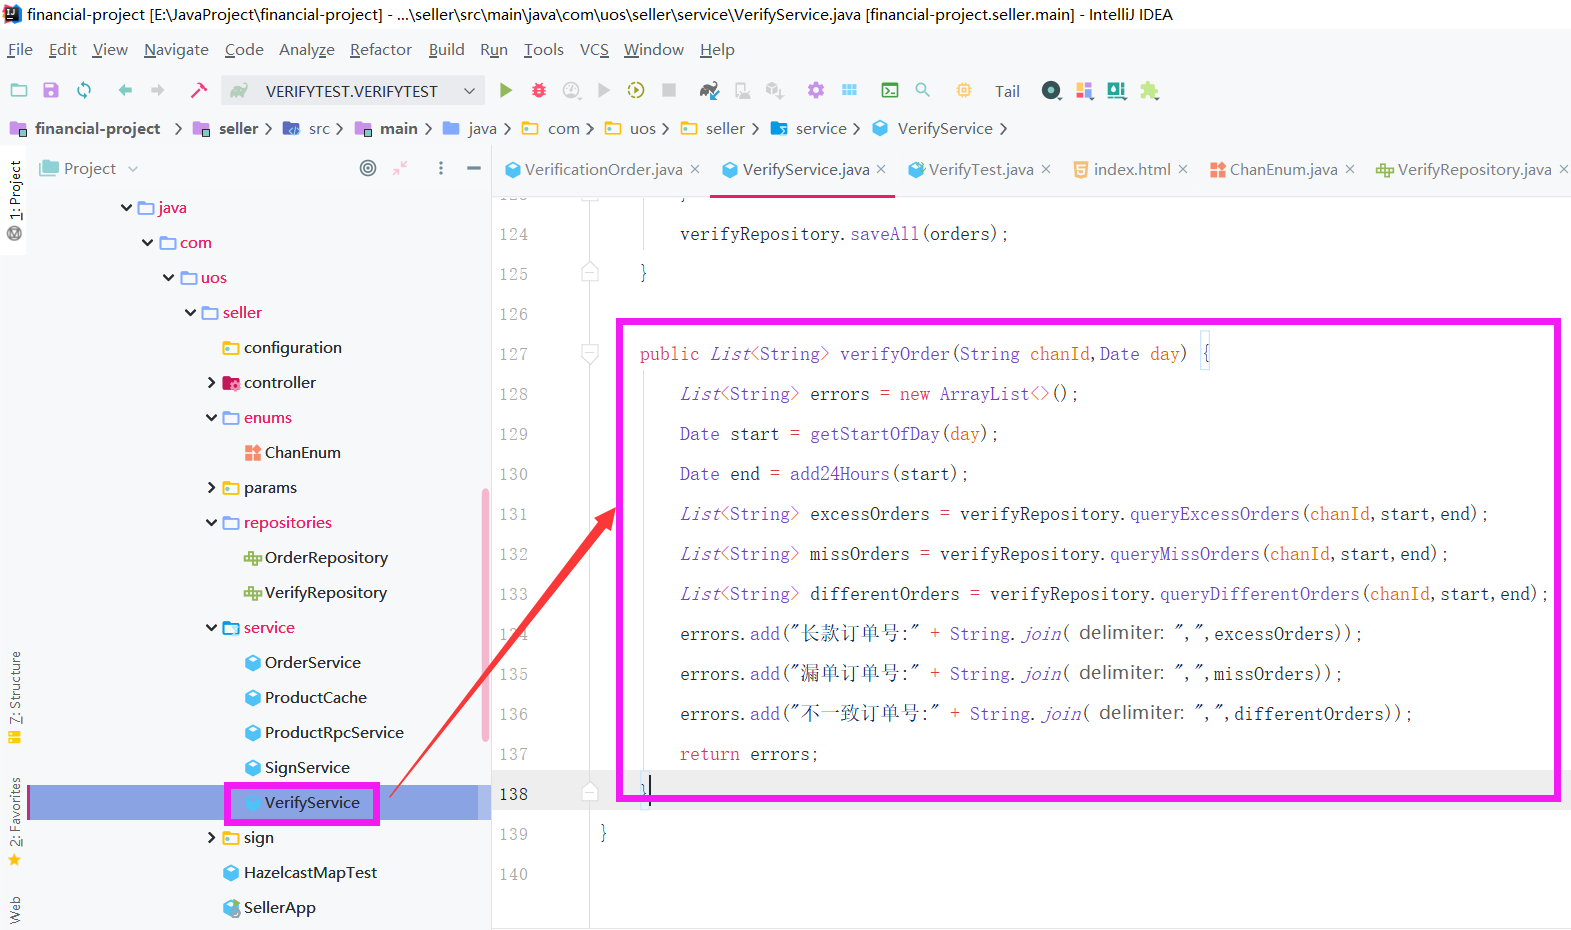This screenshot has height=930, width=1571.
Task: Click the Synchronize refresh icon
Action: click(x=84, y=91)
